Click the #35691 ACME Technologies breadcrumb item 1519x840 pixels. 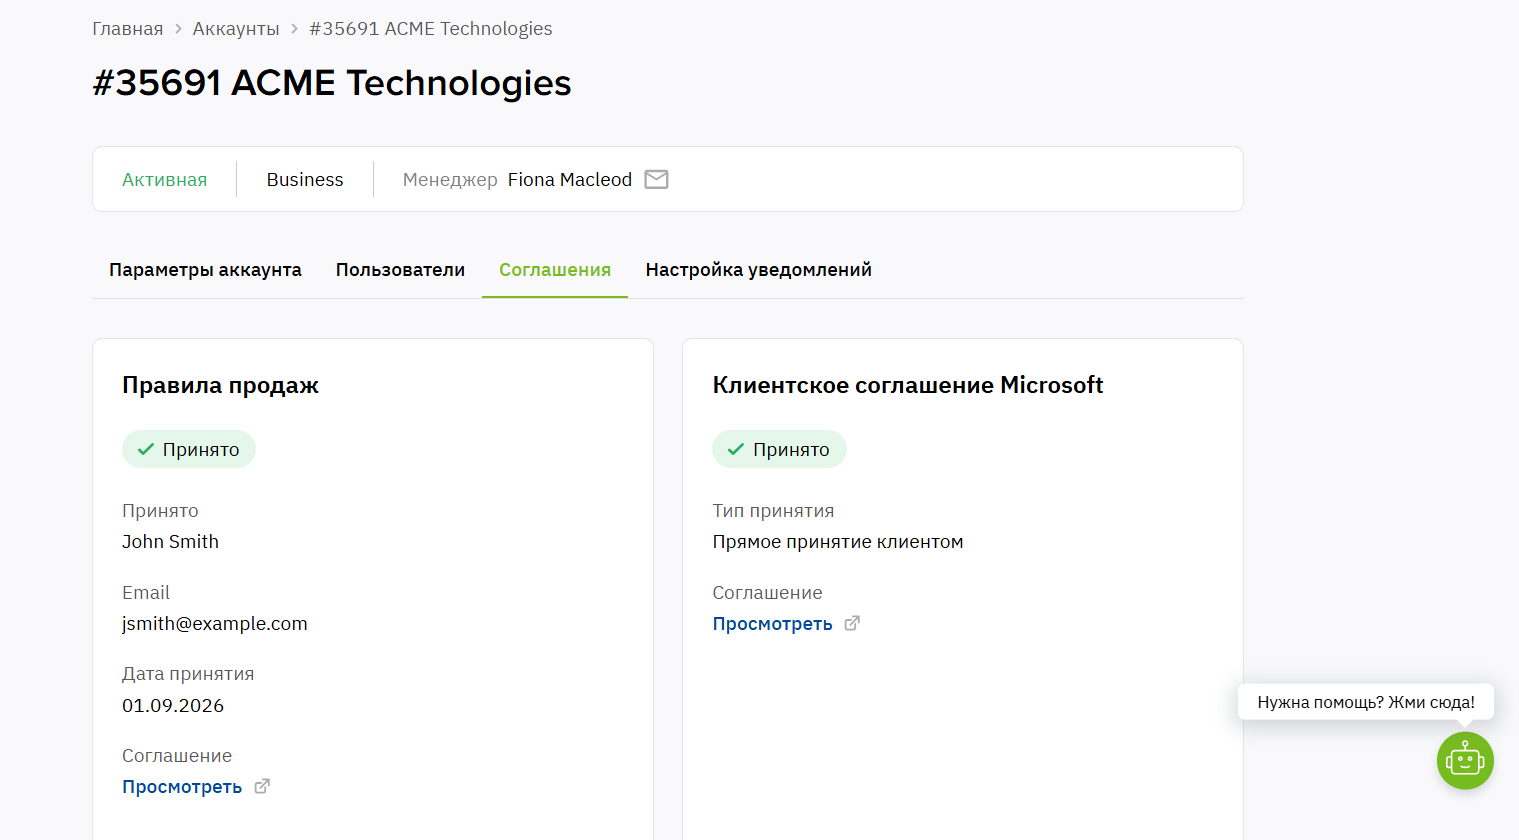tap(430, 29)
